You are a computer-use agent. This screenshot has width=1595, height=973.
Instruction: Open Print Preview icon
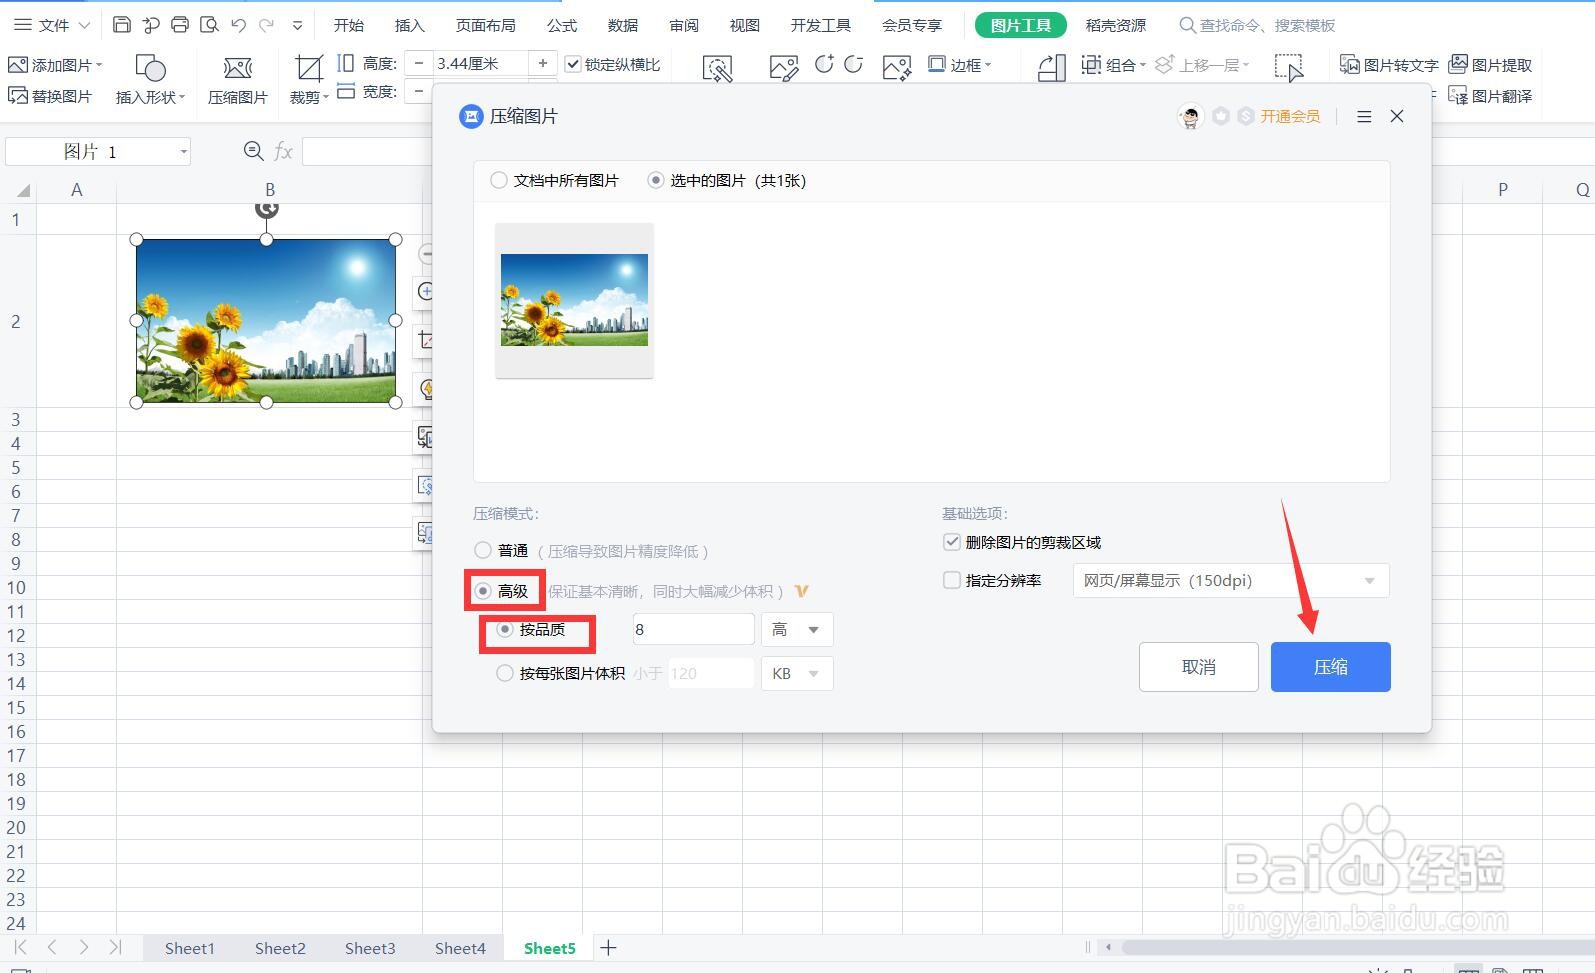(209, 25)
